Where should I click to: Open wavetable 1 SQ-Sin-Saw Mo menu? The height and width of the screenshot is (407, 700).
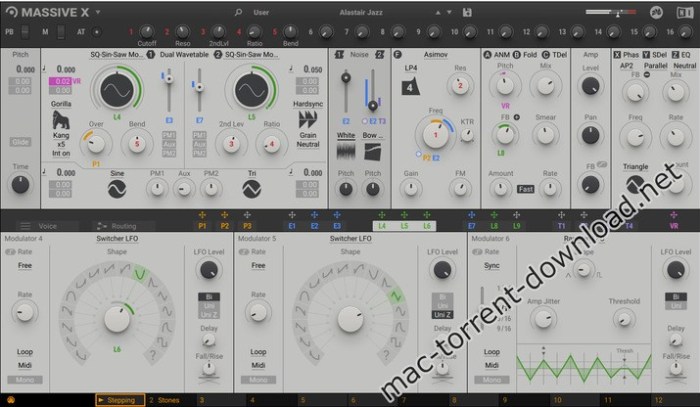click(x=117, y=54)
